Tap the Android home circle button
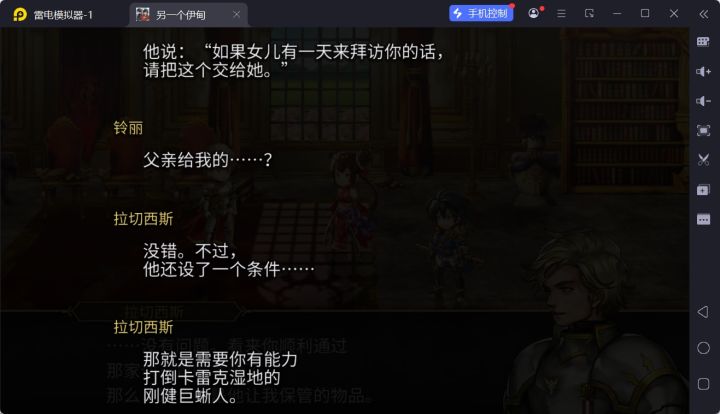The width and height of the screenshot is (720, 414). 703,348
